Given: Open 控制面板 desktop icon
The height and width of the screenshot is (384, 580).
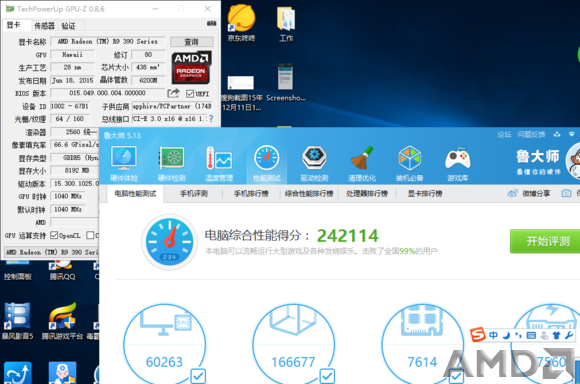Looking at the screenshot, I should click(x=17, y=270).
